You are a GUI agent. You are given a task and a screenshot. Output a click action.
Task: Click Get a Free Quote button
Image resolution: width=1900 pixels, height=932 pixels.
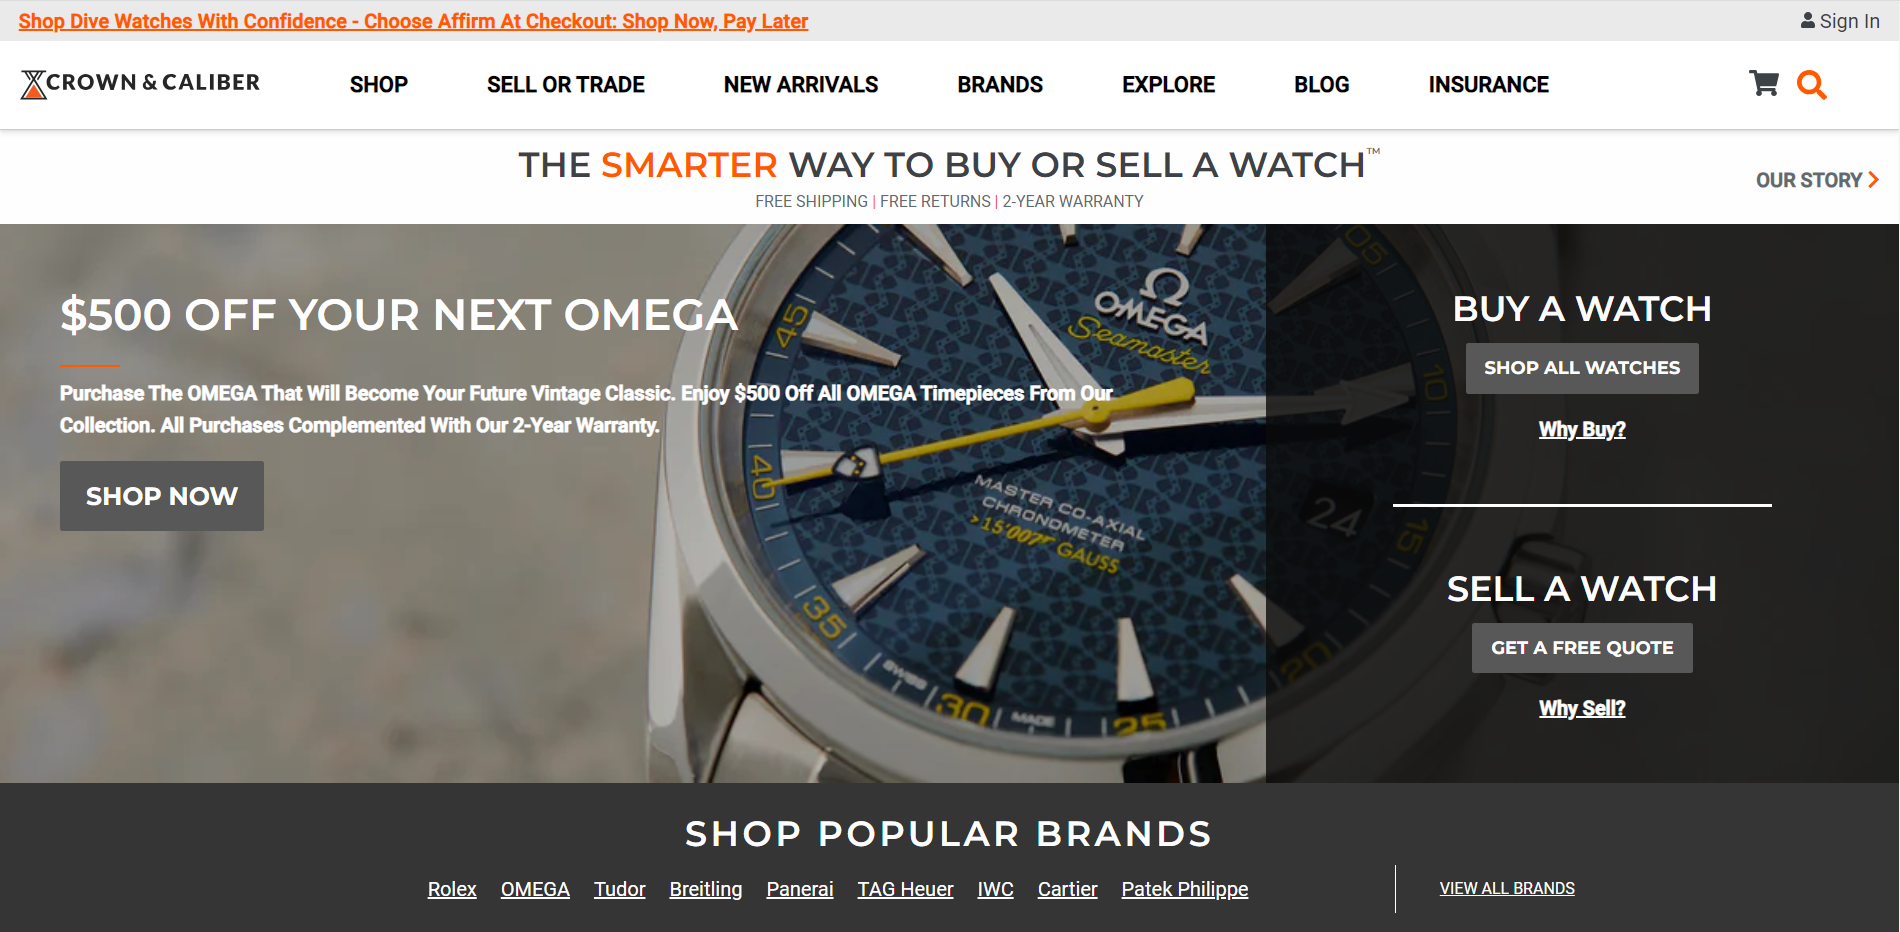click(1582, 648)
